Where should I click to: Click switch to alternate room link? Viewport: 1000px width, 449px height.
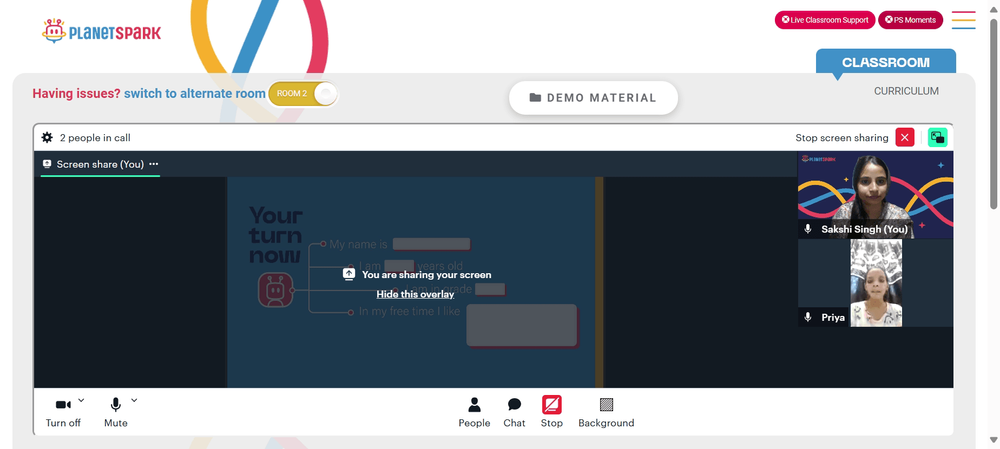[195, 94]
